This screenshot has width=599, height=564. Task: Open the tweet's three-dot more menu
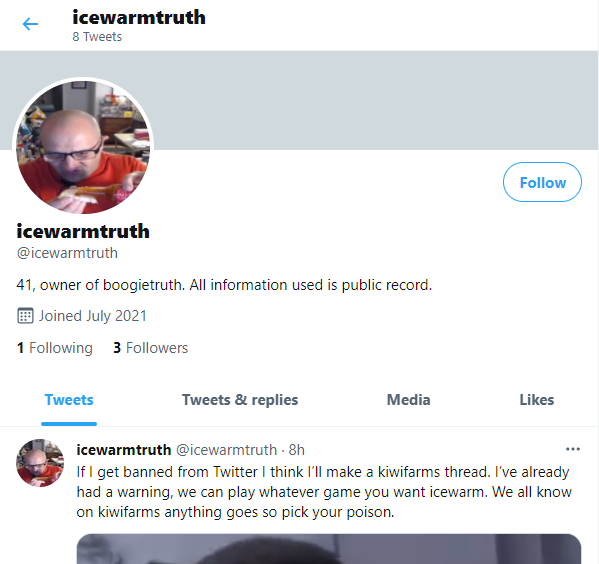click(x=573, y=449)
